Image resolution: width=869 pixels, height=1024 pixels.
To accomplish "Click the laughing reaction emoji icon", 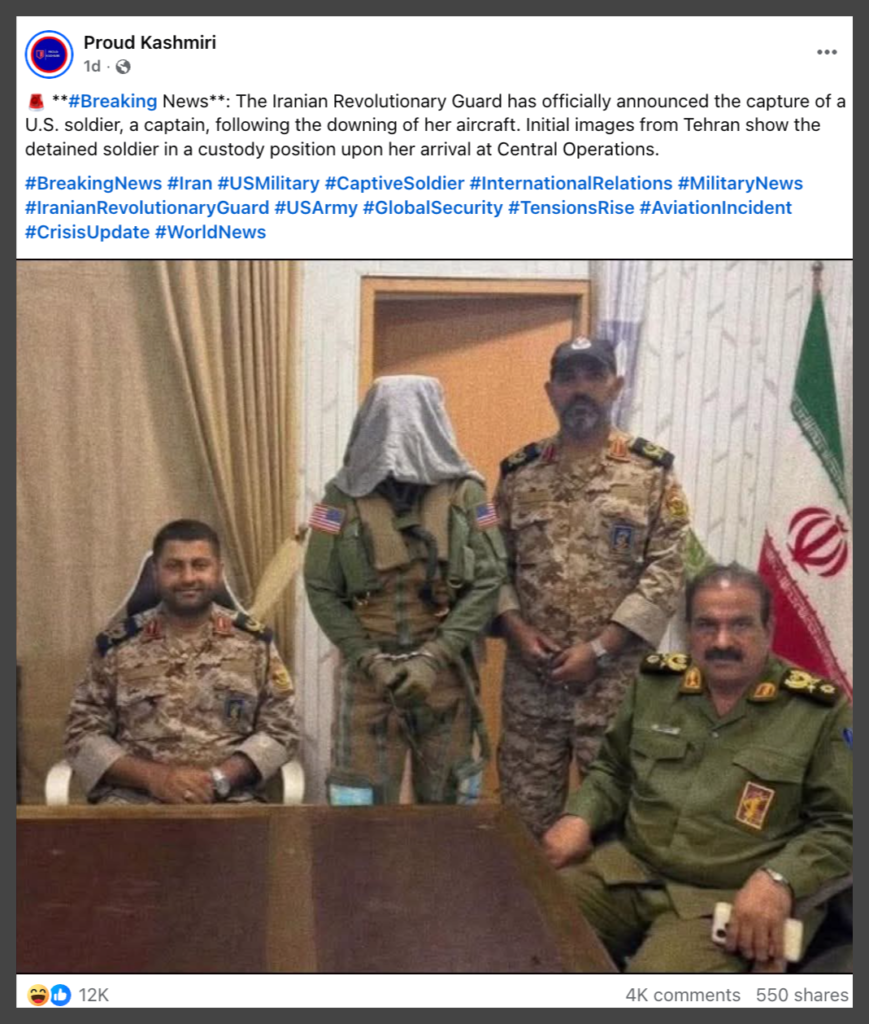I will pos(39,995).
